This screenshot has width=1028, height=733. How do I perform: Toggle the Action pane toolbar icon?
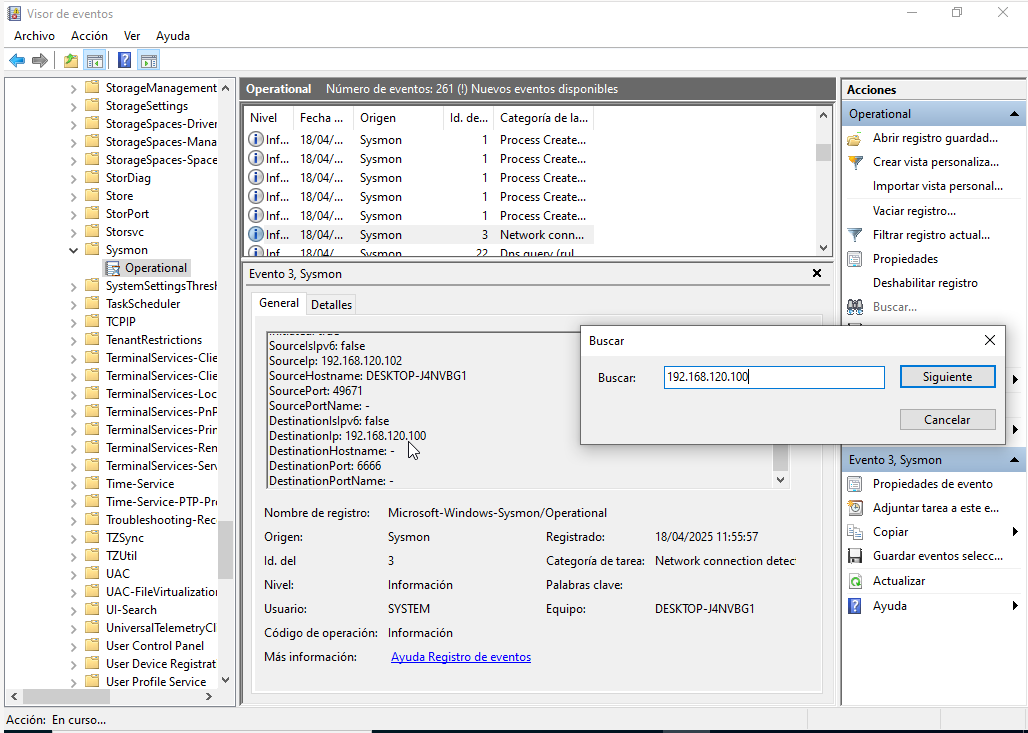pyautogui.click(x=149, y=61)
